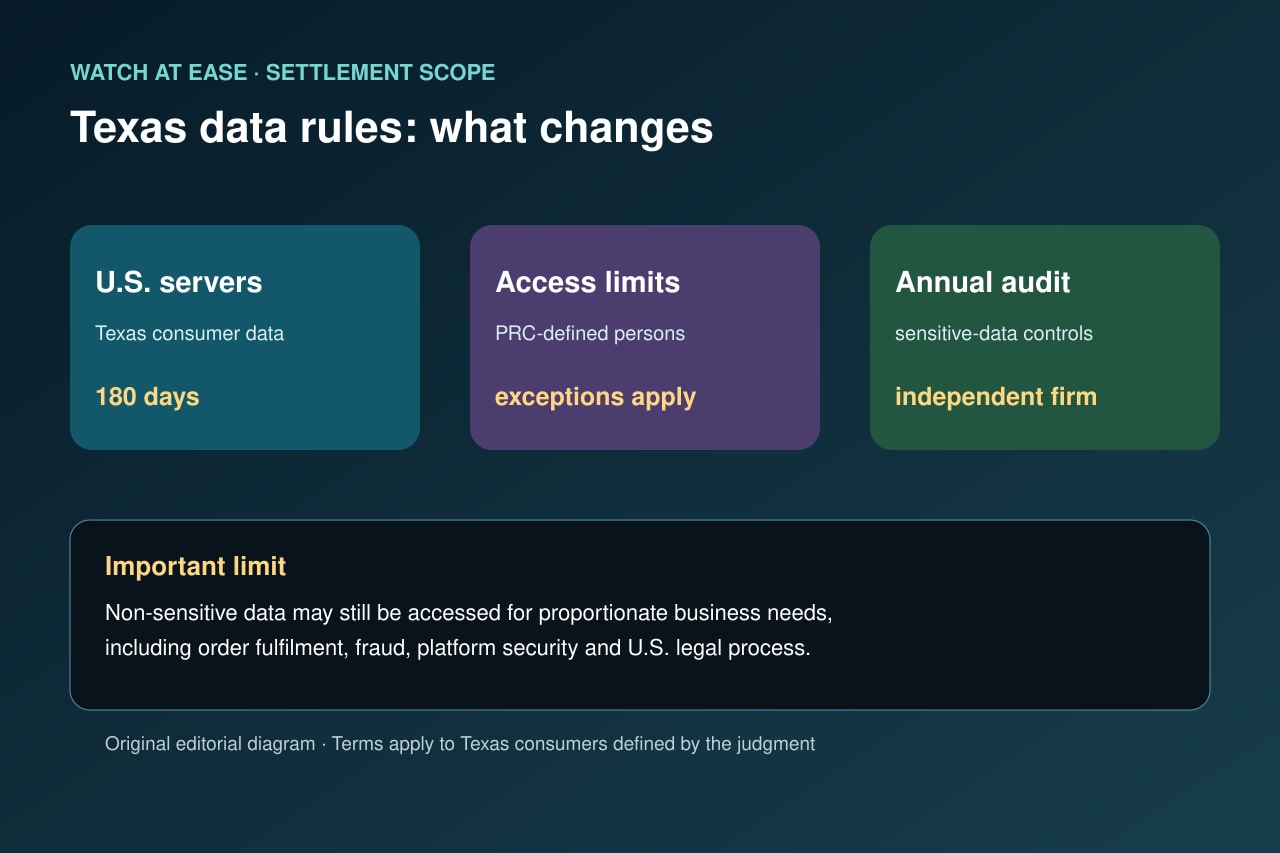1280x853 pixels.
Task: Click the 'Original editorial diagram' footer caption
Action: [x=460, y=744]
